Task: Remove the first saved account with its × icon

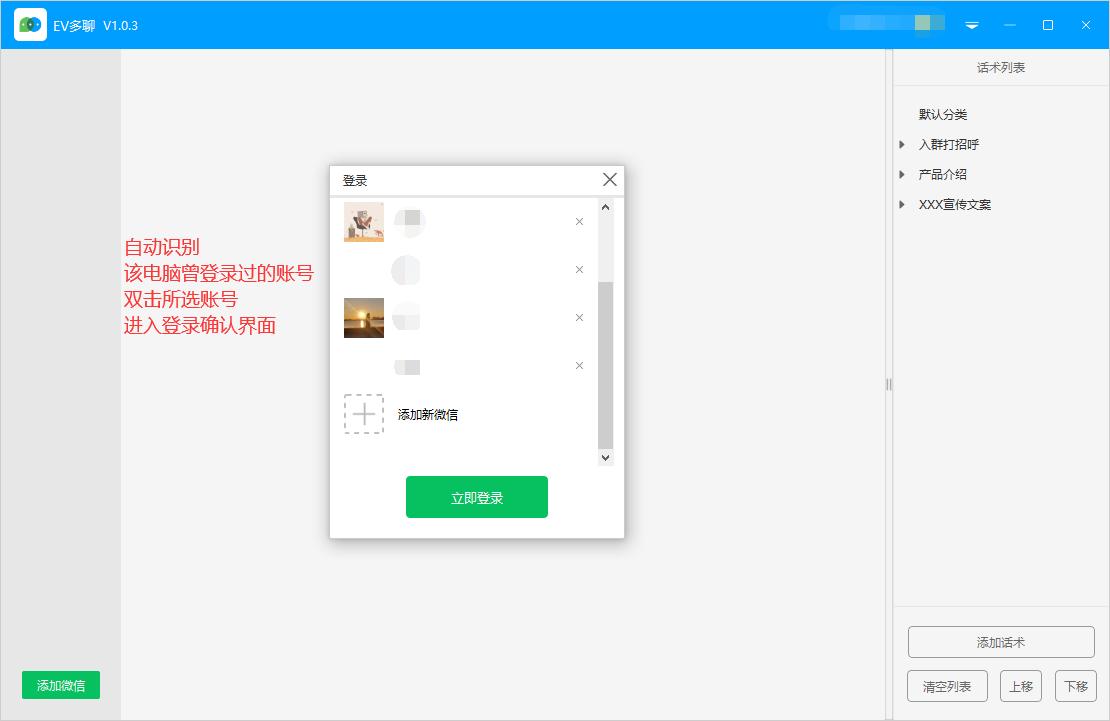Action: pyautogui.click(x=579, y=221)
